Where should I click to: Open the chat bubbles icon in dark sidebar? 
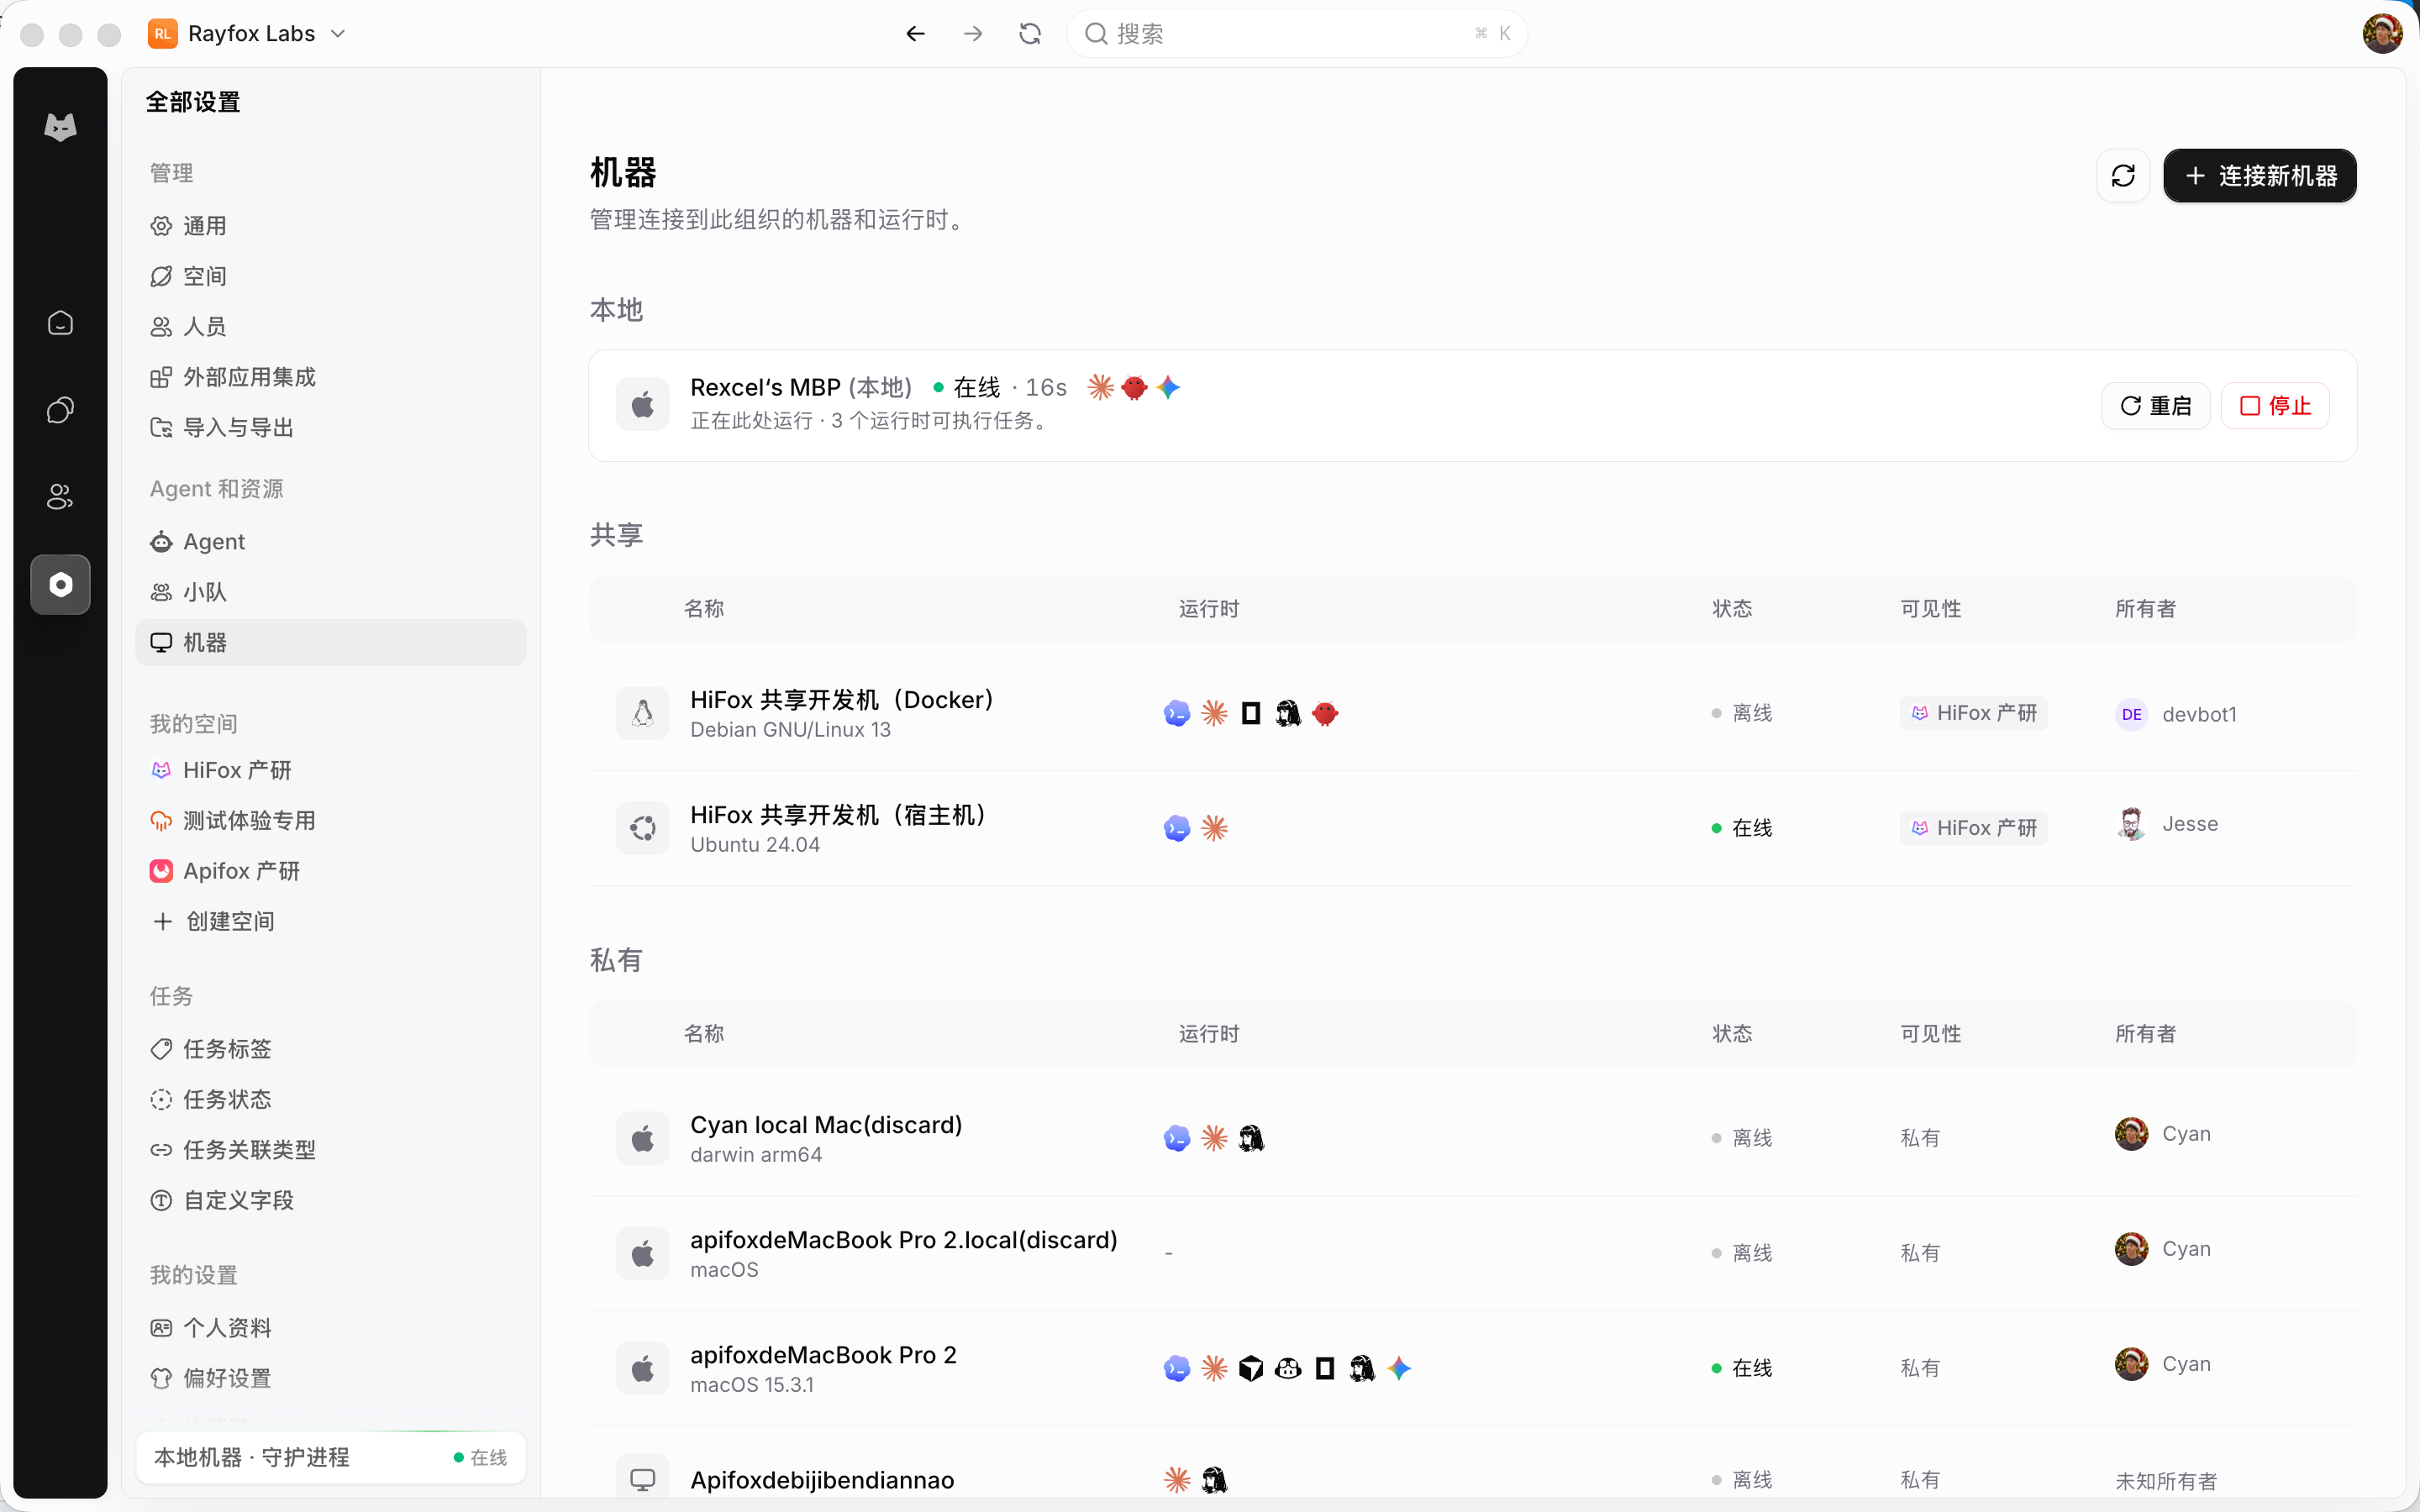(60, 410)
